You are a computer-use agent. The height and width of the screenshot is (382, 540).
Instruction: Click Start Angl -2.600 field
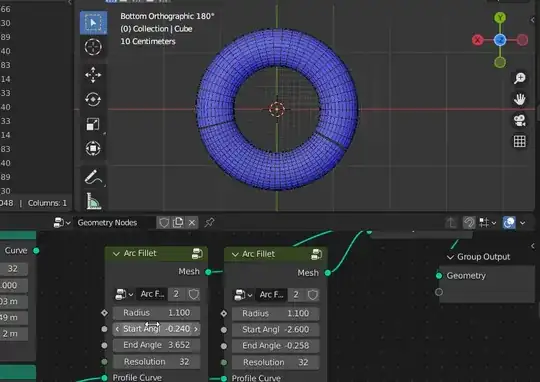pos(276,330)
